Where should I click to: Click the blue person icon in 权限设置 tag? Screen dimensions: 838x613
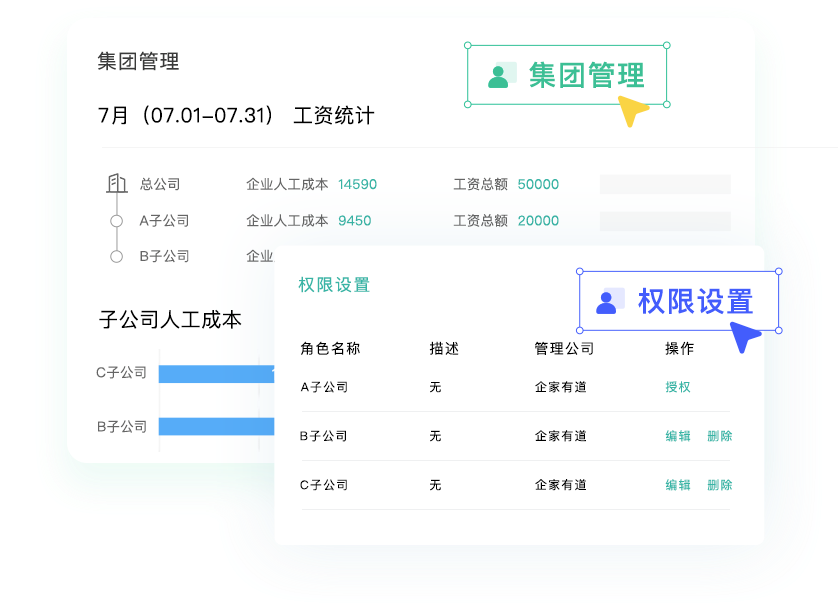coord(607,301)
